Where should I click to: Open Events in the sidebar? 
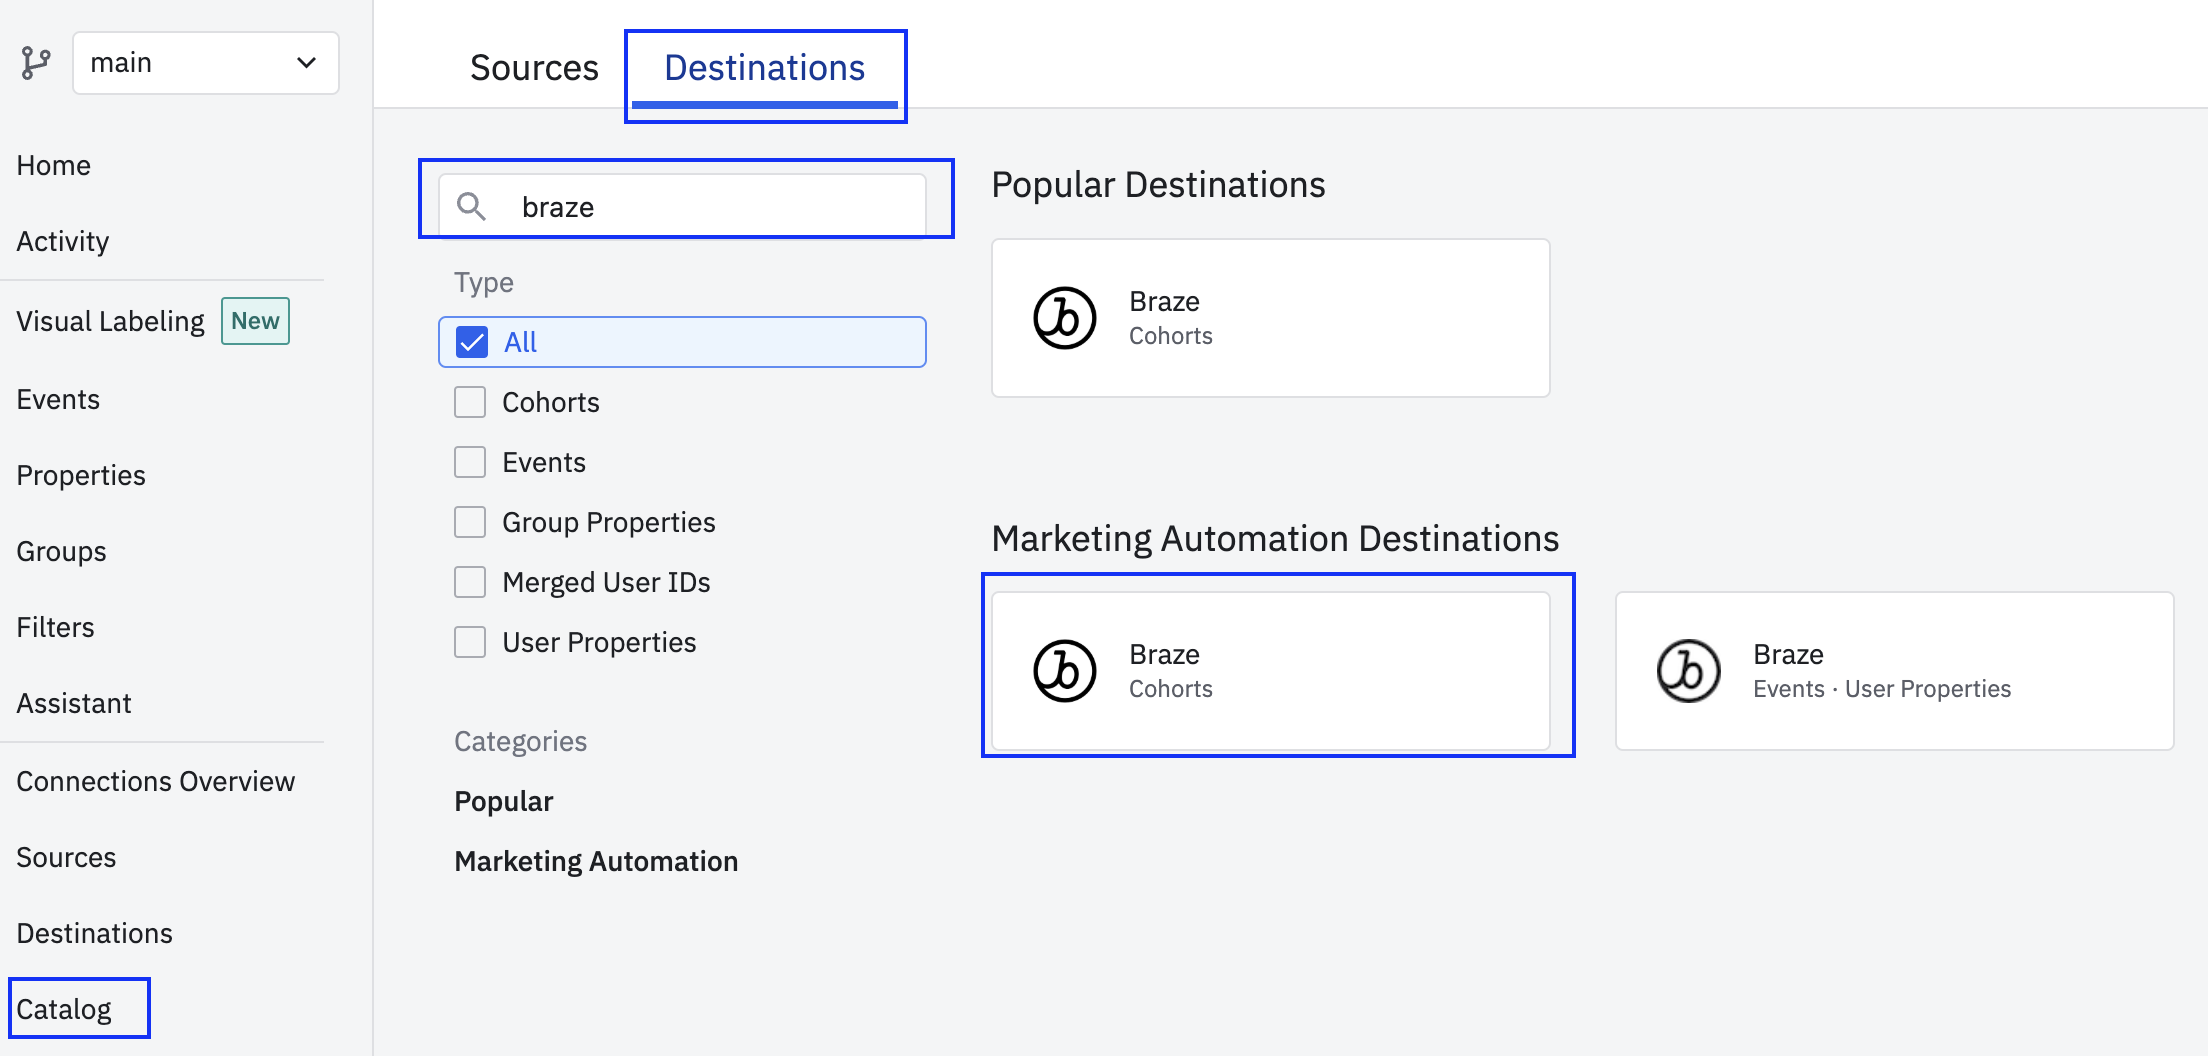coord(58,399)
